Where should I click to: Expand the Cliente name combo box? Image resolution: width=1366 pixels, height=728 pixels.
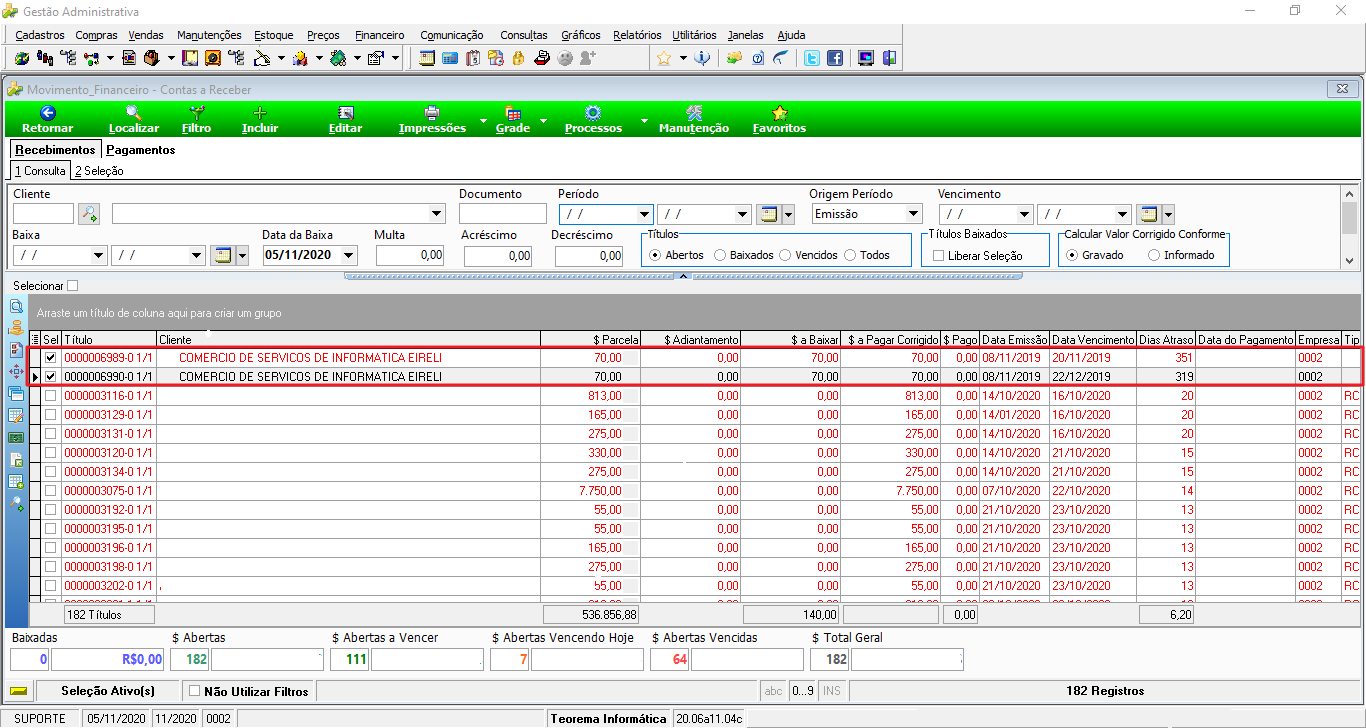click(437, 214)
